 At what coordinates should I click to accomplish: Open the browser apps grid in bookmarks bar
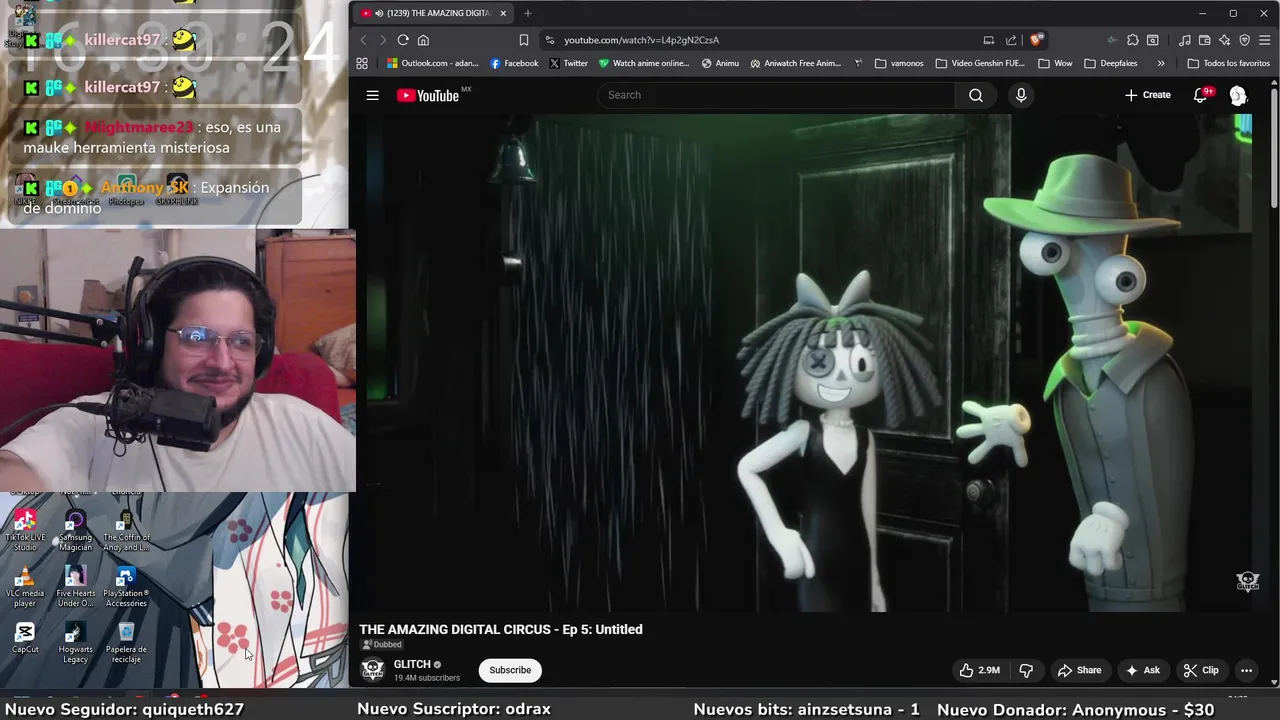[362, 63]
